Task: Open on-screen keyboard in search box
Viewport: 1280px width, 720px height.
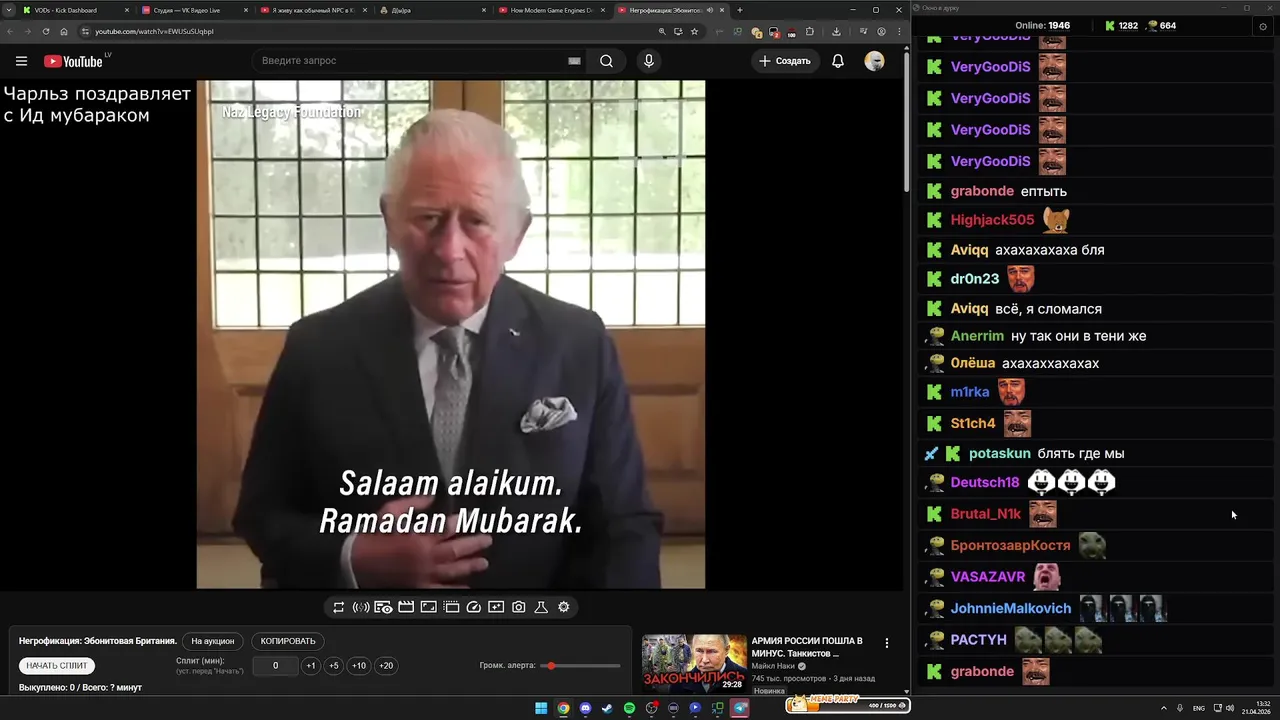Action: tap(574, 61)
